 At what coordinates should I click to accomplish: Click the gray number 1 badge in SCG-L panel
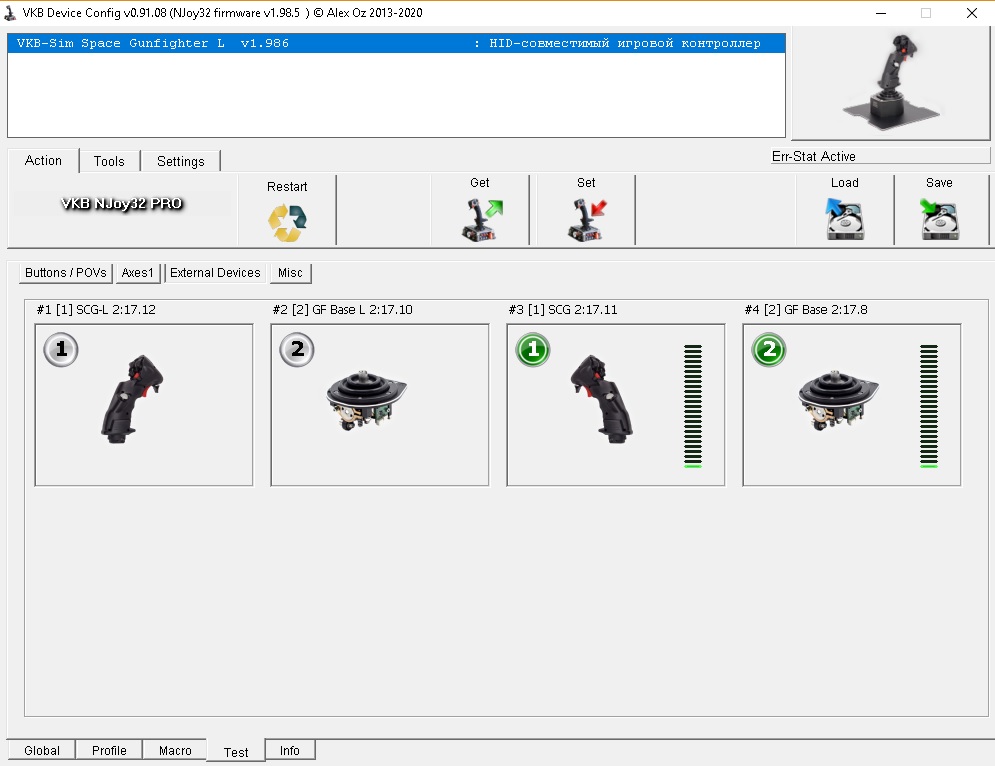pos(61,349)
